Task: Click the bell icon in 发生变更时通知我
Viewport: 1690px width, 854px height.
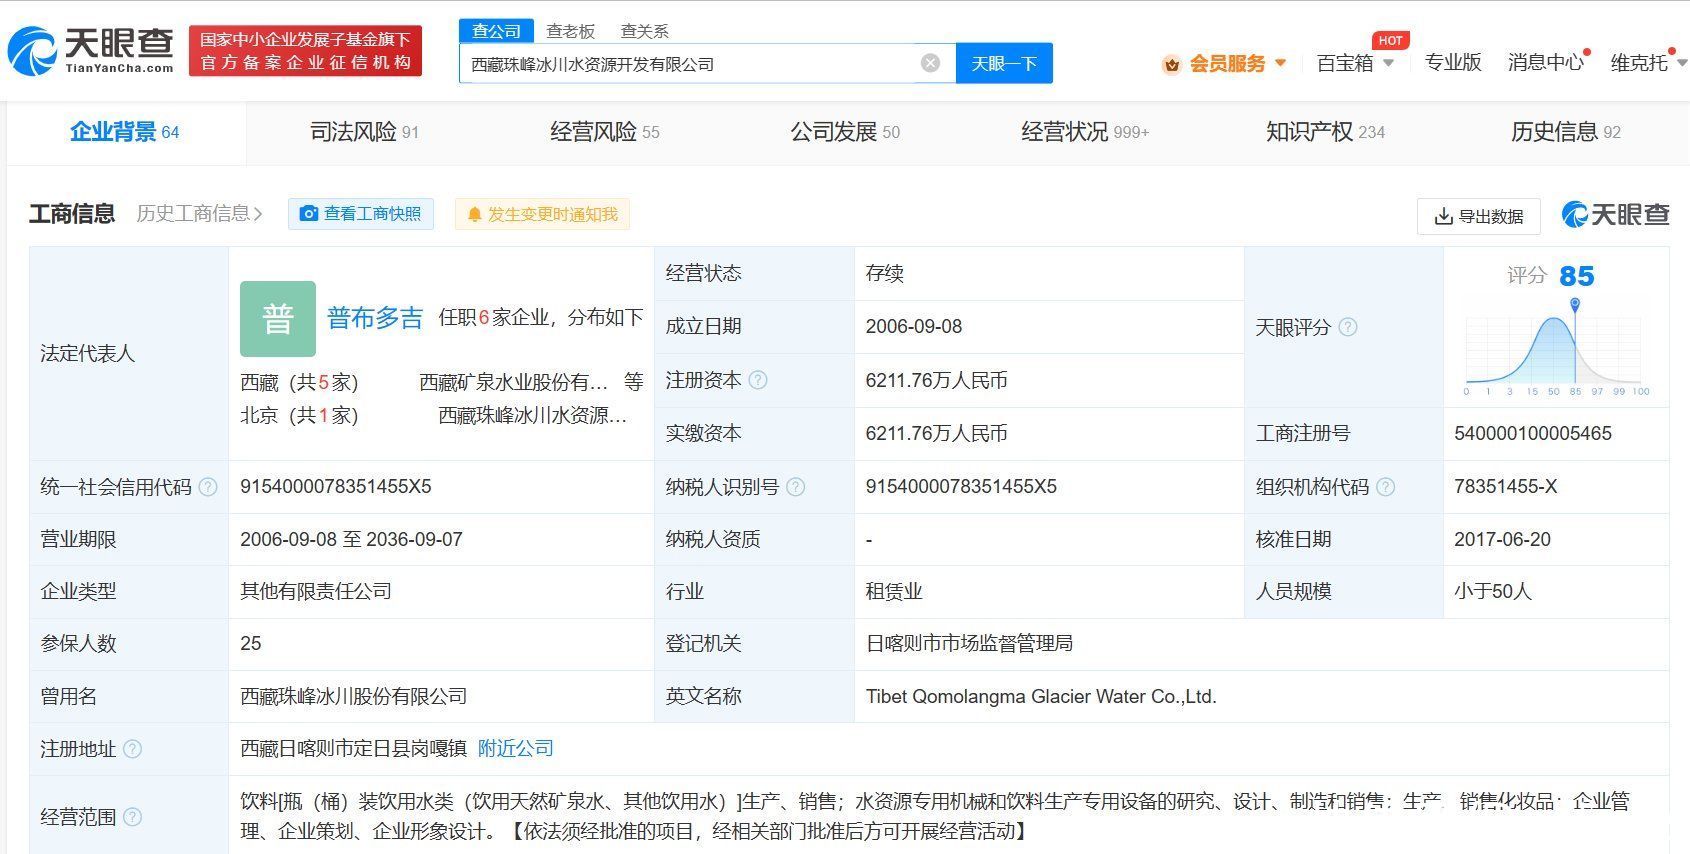Action: coord(475,214)
